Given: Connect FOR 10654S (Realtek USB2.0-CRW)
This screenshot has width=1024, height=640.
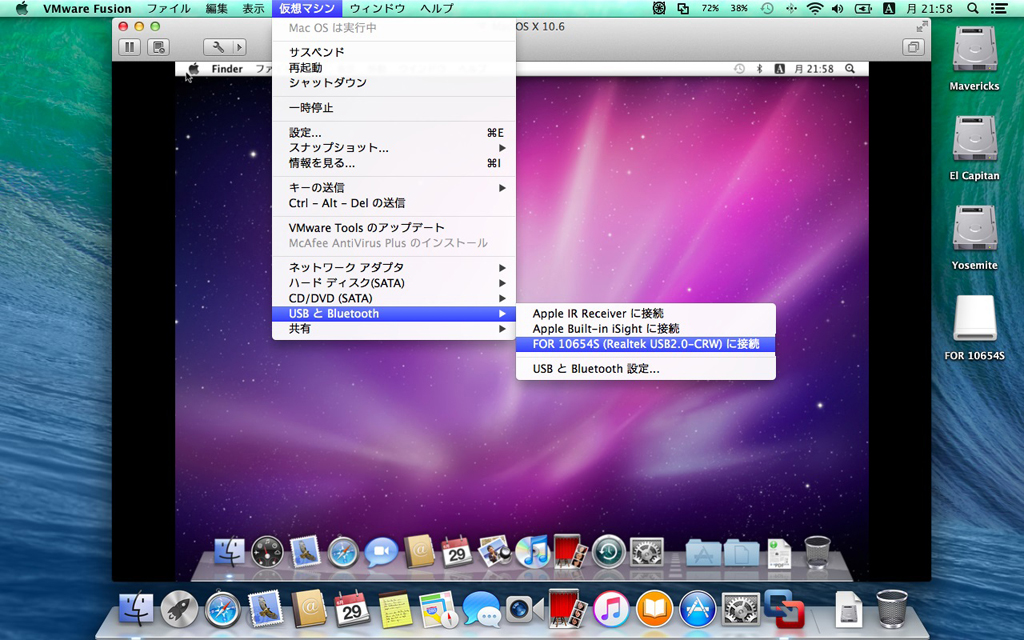Looking at the screenshot, I should 646,344.
